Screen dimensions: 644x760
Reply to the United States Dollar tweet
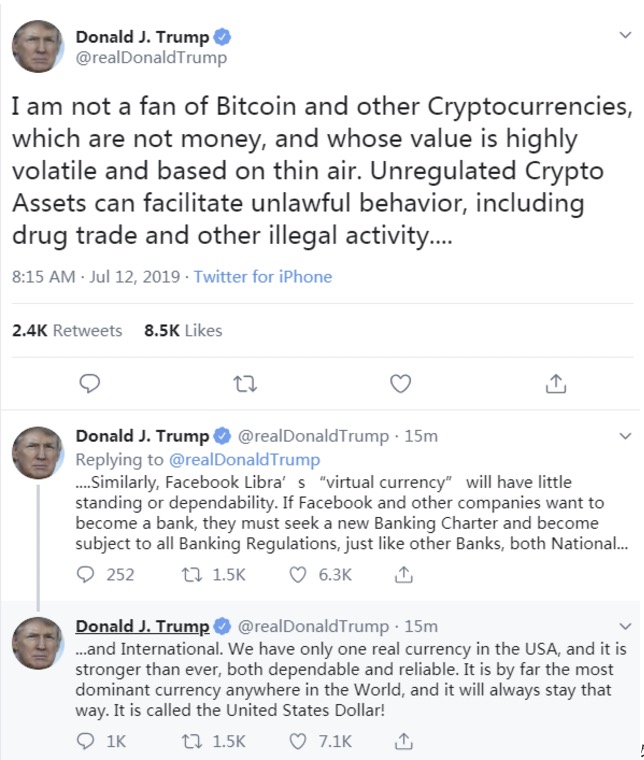click(88, 741)
